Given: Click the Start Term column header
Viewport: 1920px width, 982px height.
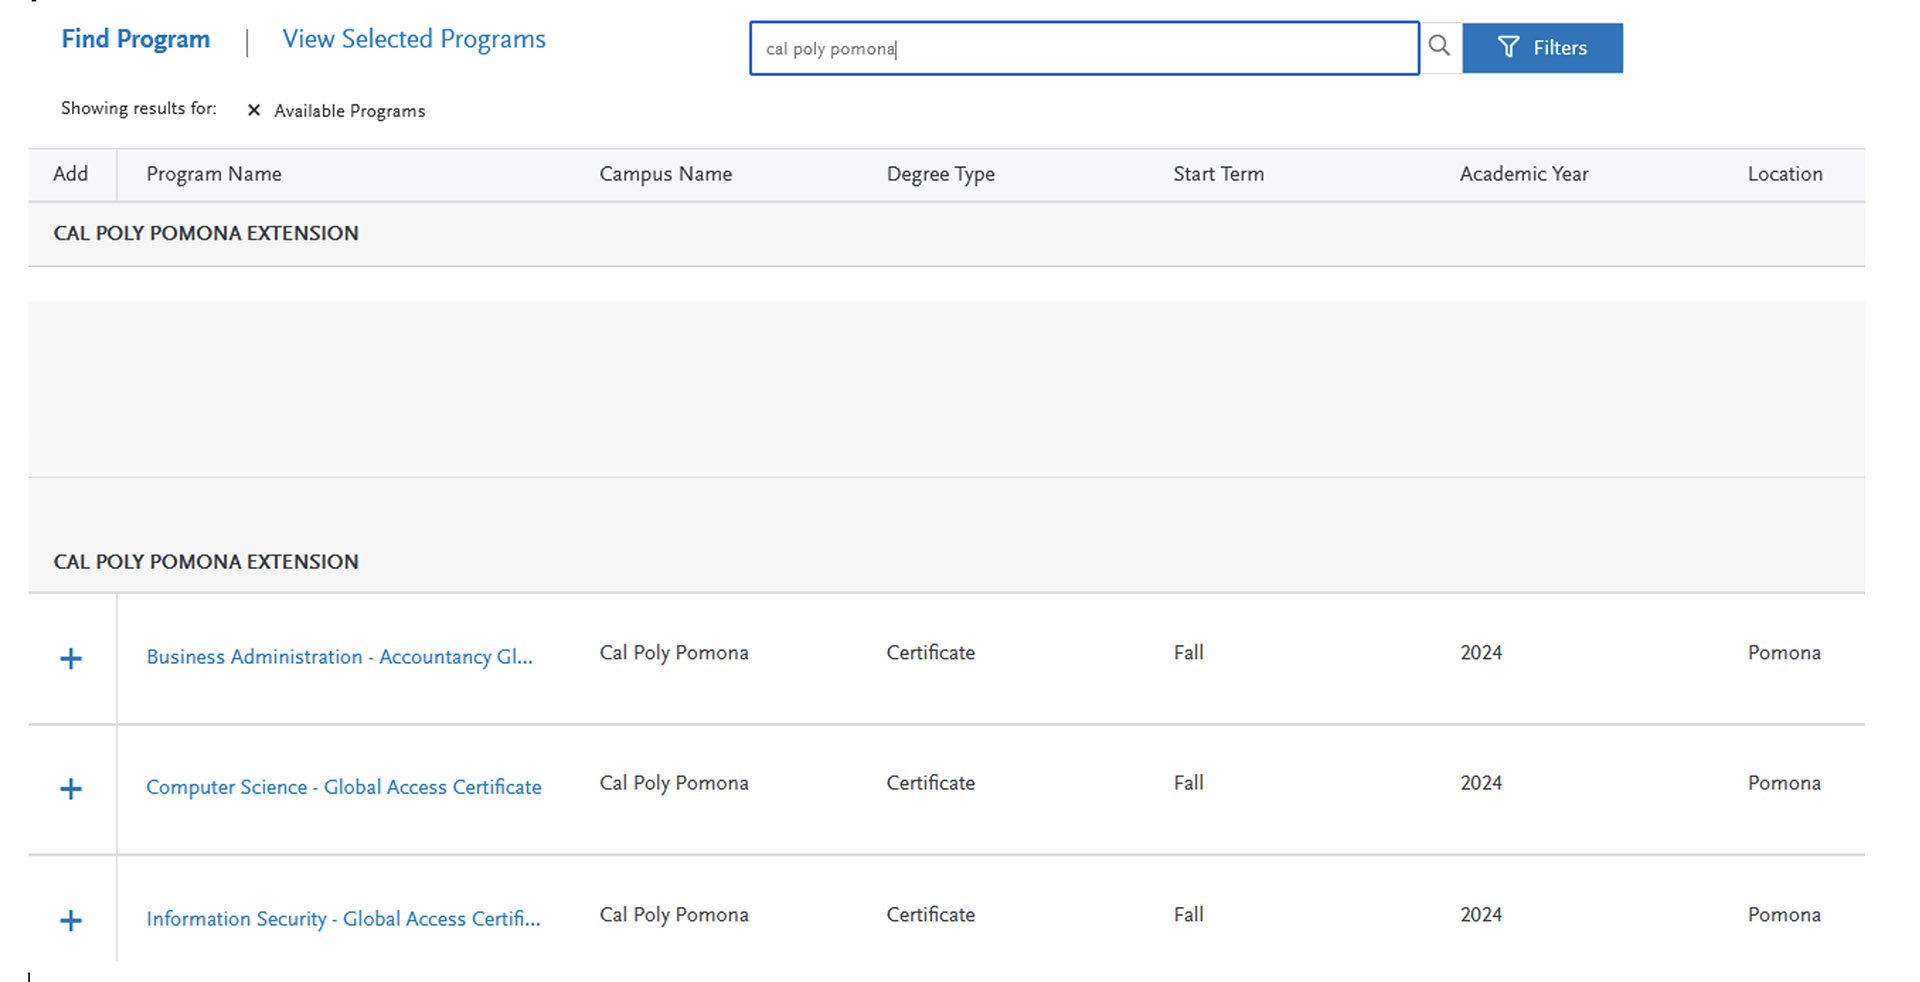Looking at the screenshot, I should [1219, 174].
